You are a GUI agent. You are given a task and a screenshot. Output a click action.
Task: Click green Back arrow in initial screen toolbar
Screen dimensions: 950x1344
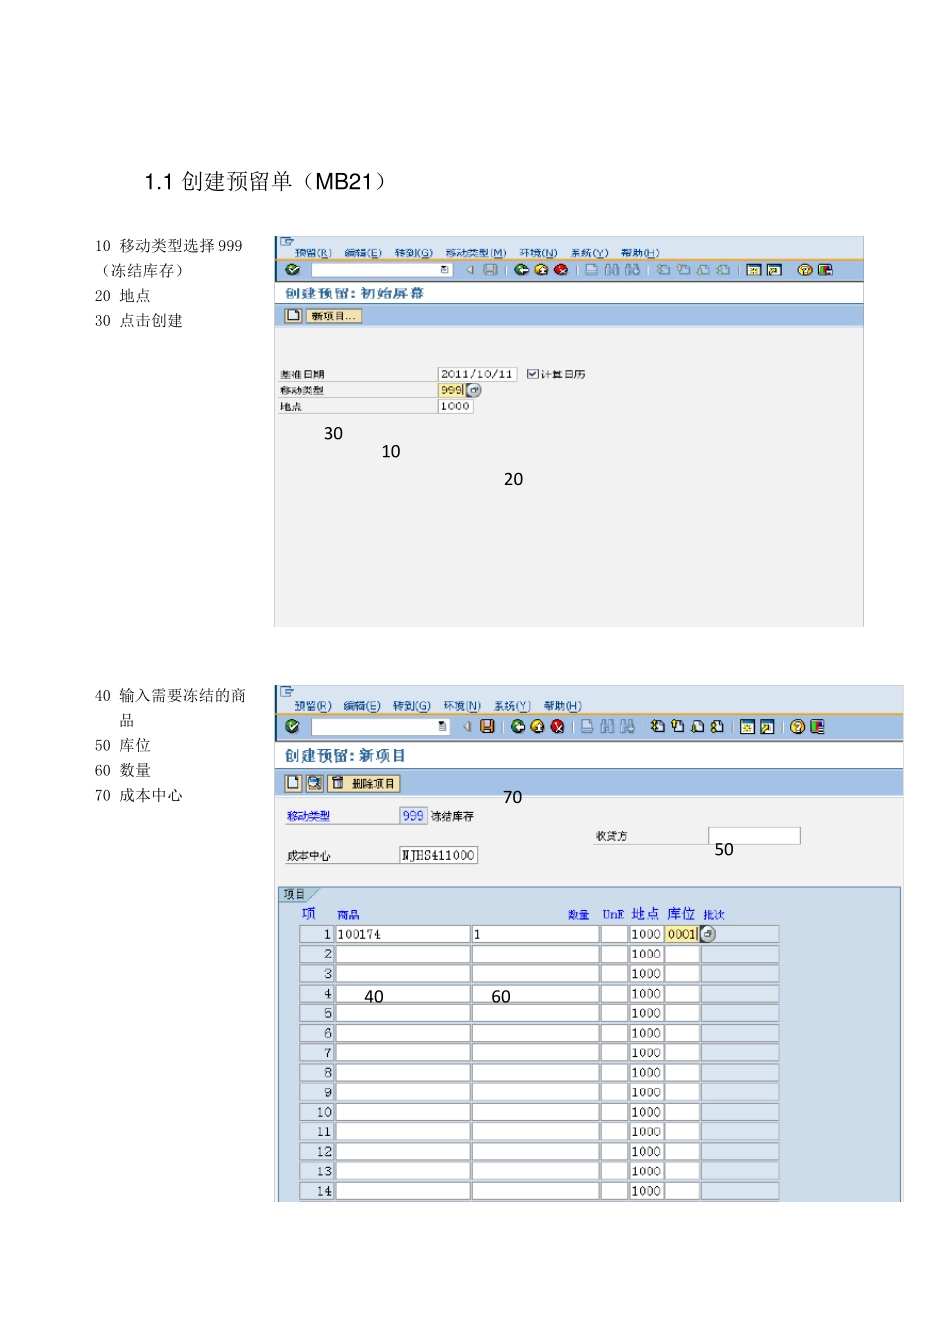pyautogui.click(x=521, y=270)
